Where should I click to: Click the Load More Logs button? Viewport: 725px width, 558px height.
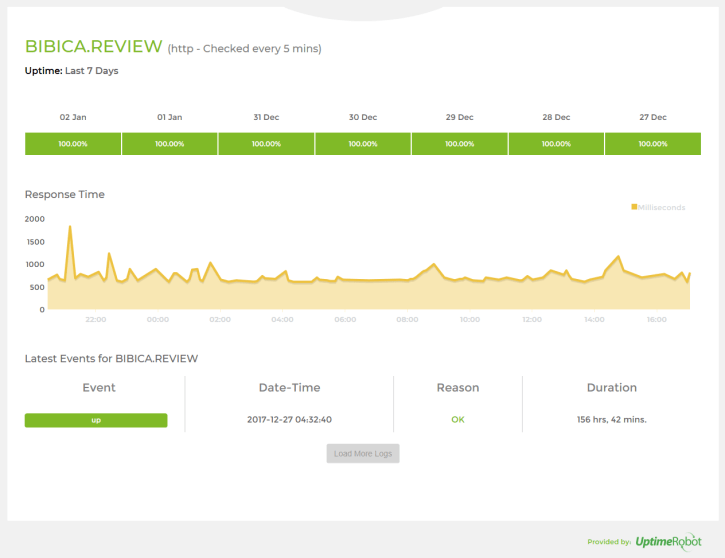pos(363,453)
